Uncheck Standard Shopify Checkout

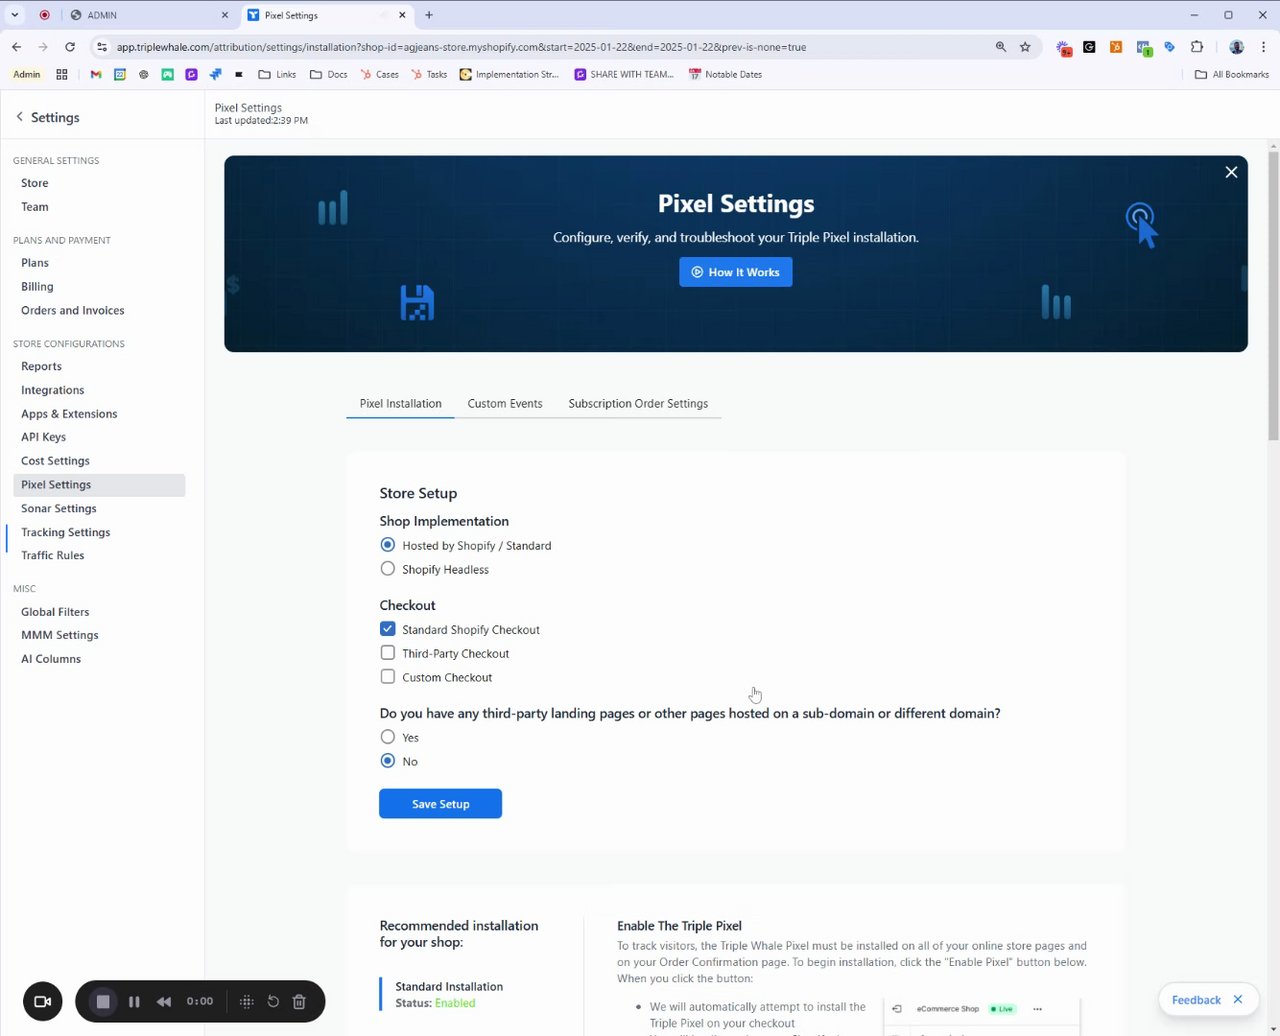[x=388, y=629]
